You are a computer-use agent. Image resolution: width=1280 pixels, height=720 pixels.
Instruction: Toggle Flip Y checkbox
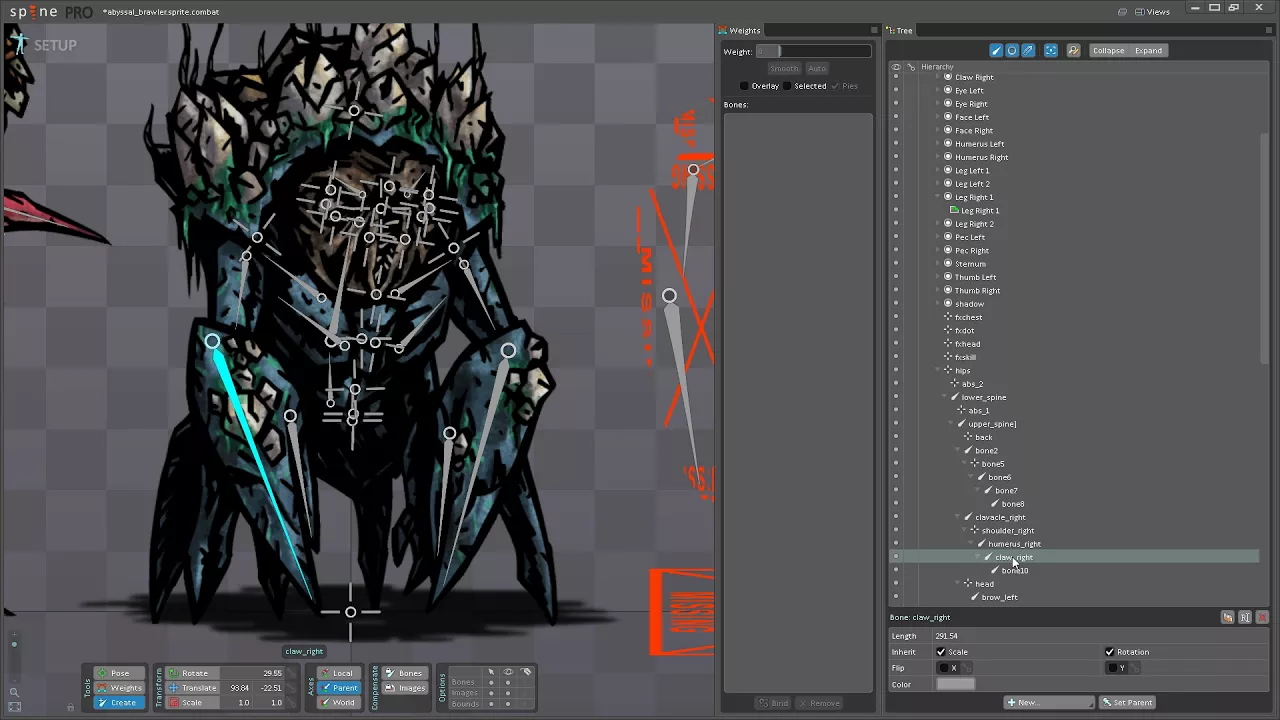point(1111,668)
